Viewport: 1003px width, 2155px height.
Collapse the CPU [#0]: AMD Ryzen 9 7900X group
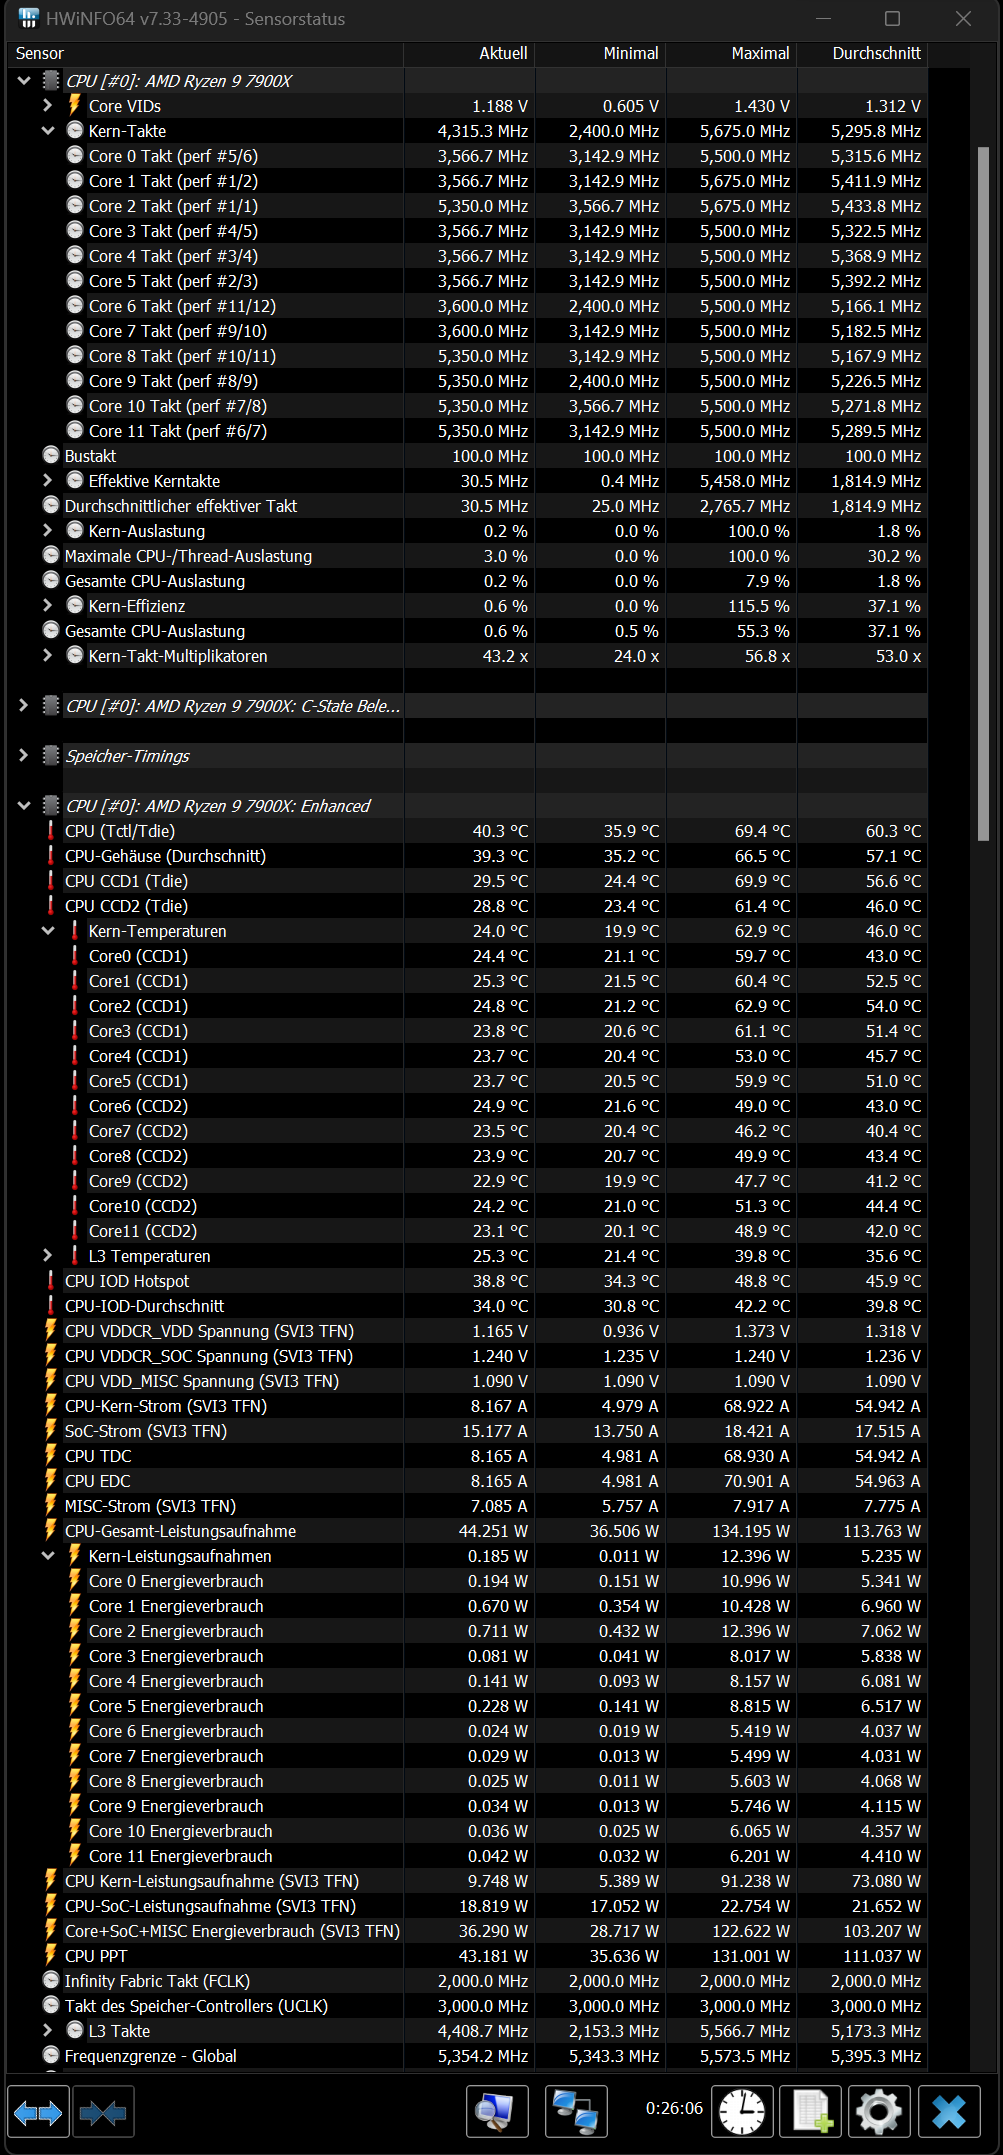(24, 80)
